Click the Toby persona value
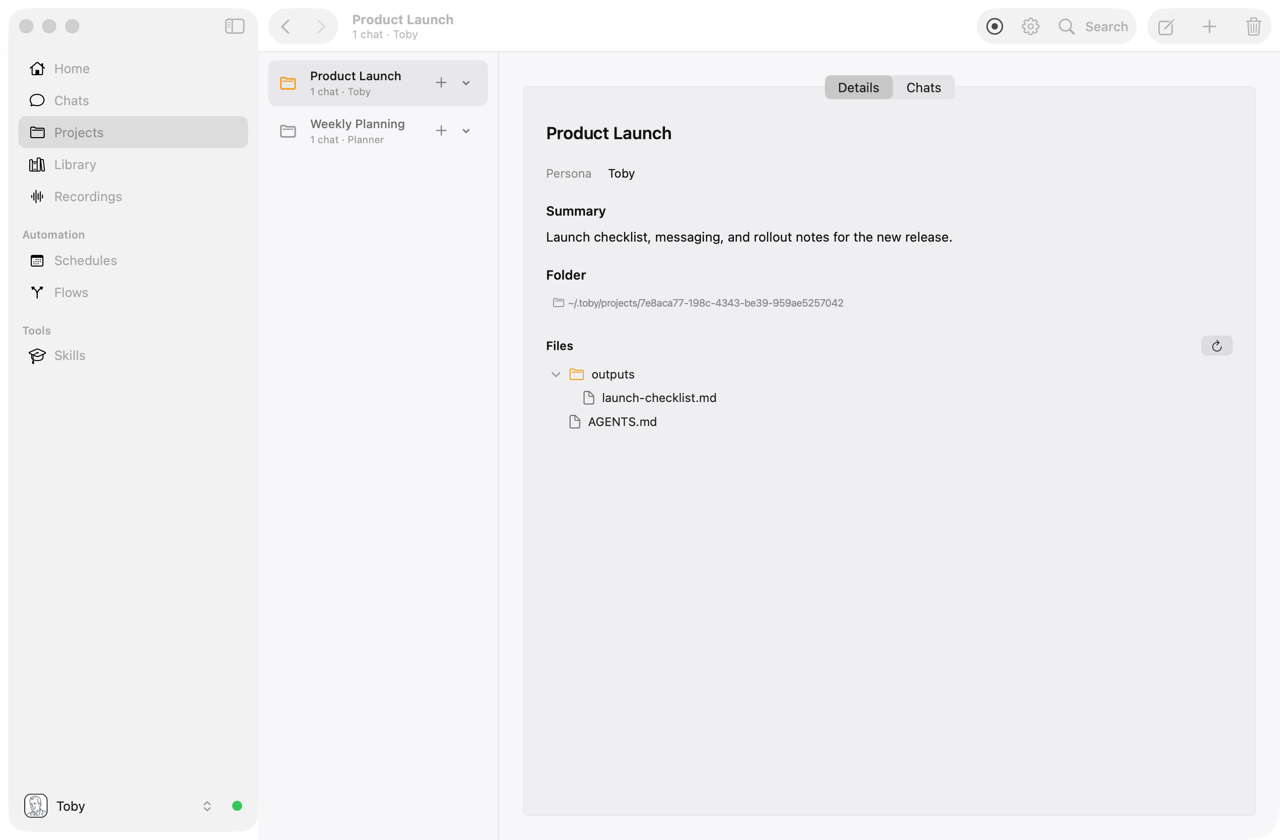This screenshot has height=840, width=1280. 621,173
